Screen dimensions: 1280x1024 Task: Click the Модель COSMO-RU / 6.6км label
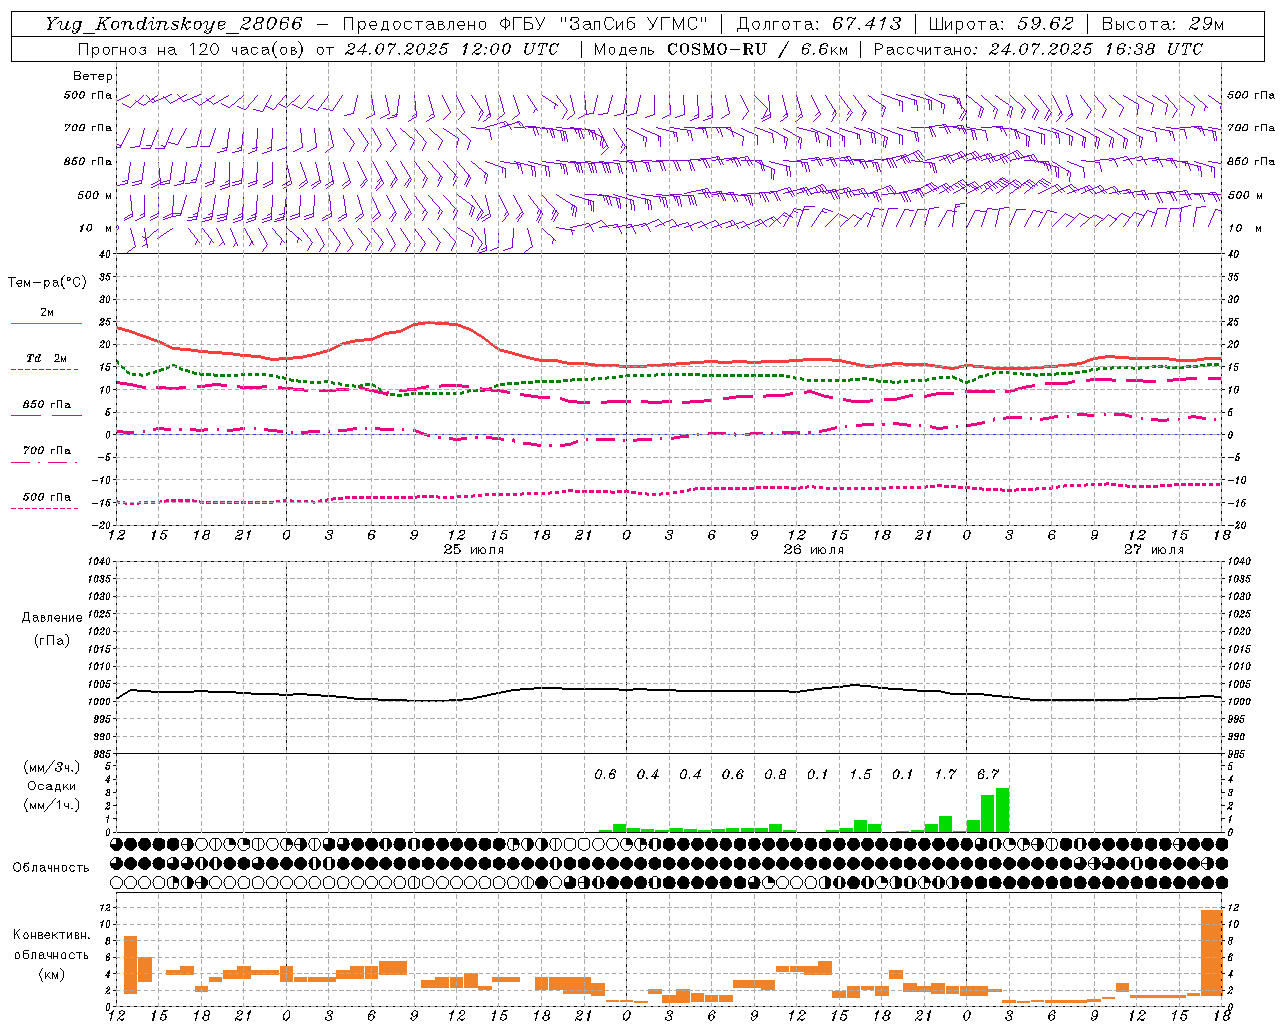coord(720,49)
